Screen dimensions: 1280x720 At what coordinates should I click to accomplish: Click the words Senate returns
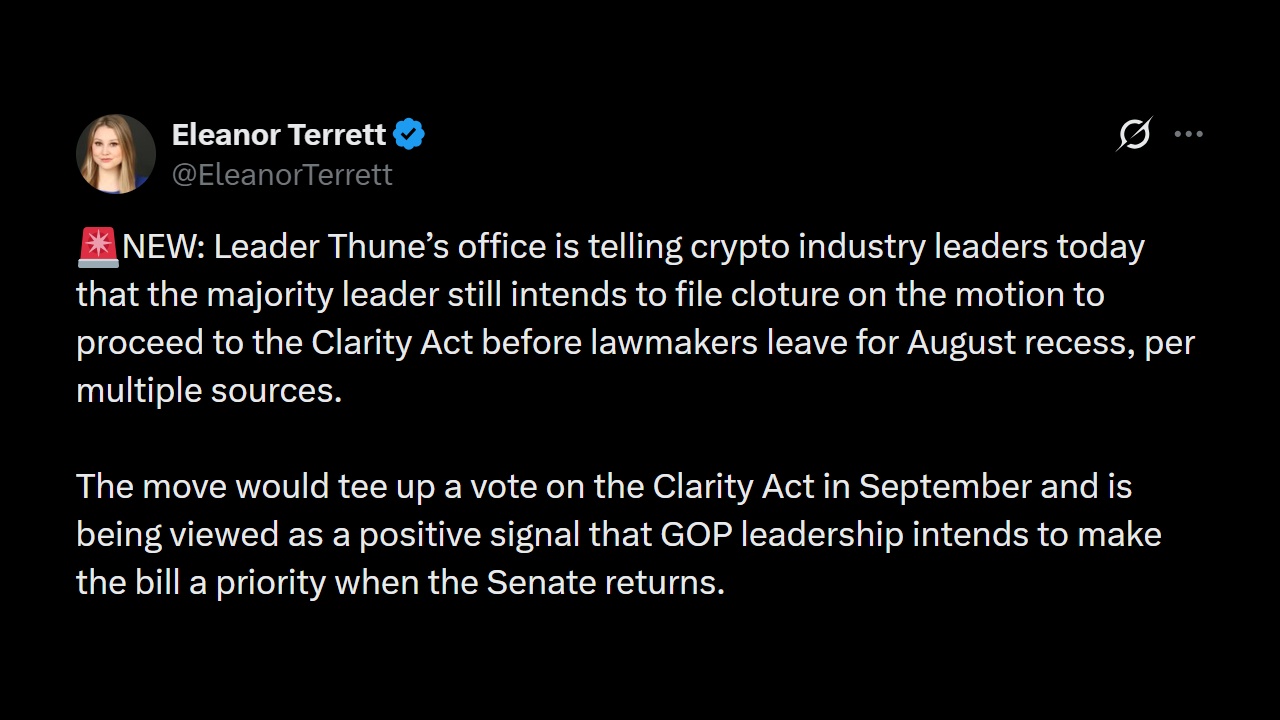point(605,583)
